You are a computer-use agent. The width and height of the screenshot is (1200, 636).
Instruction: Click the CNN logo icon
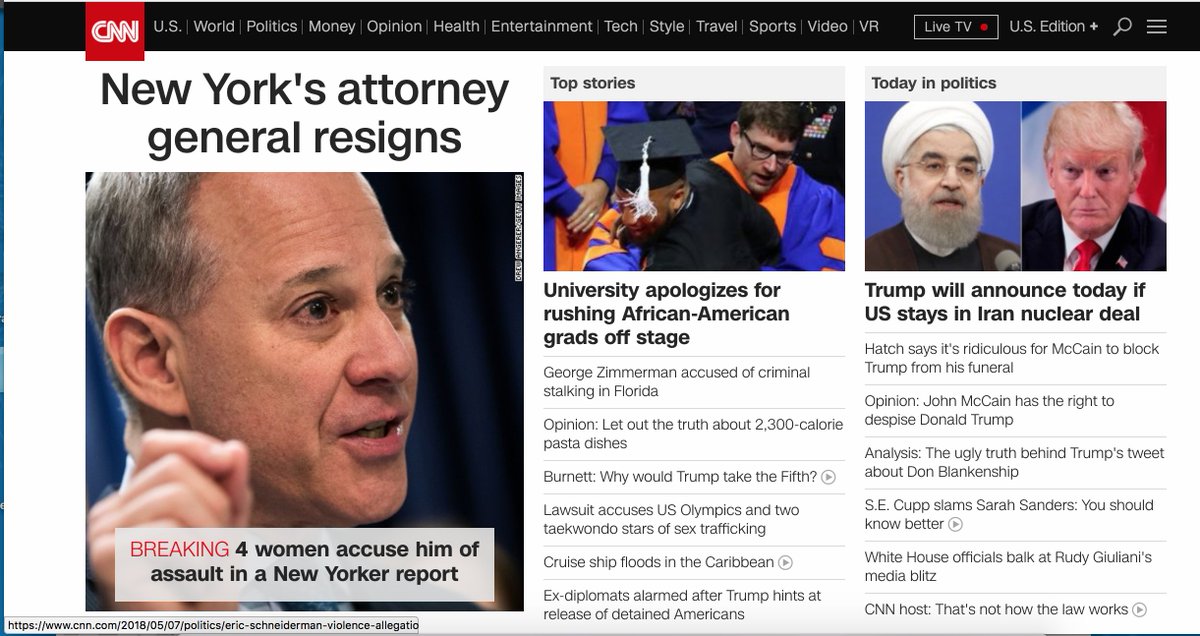[115, 29]
